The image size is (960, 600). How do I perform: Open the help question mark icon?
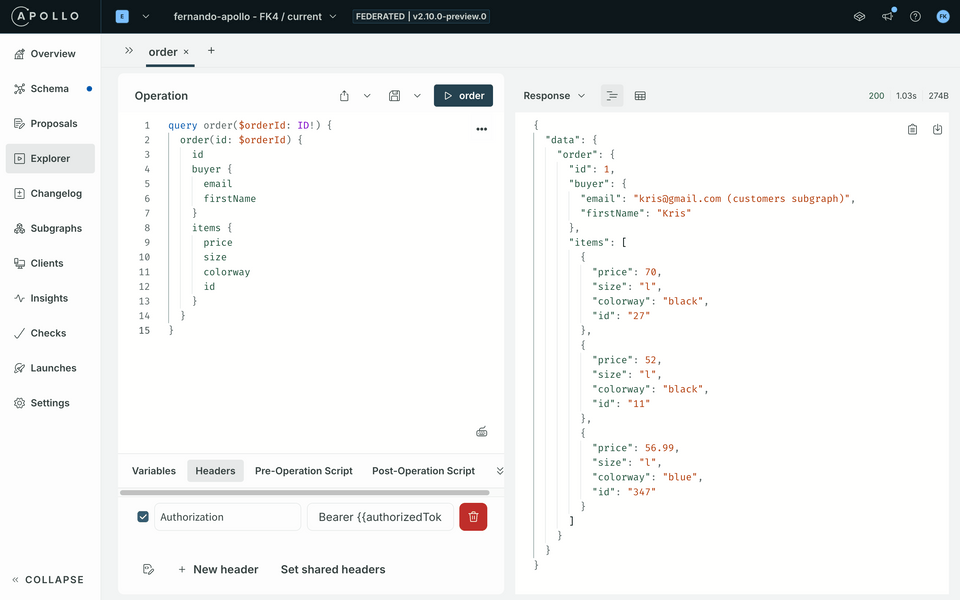[915, 17]
